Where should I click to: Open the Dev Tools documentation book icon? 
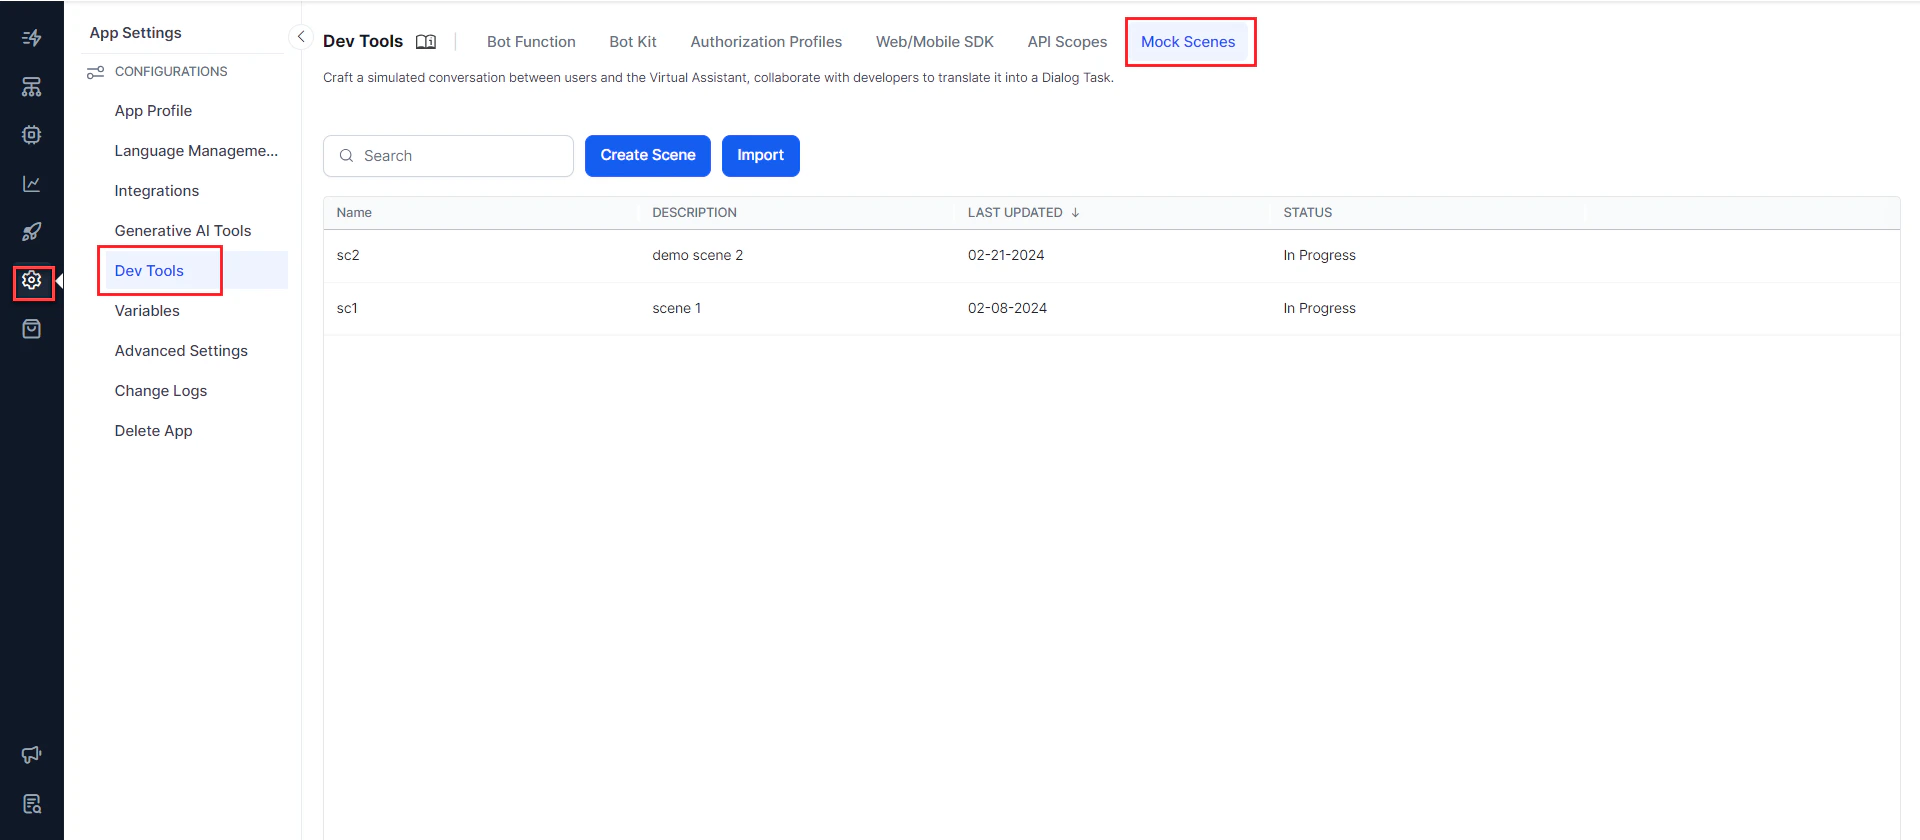(x=426, y=42)
